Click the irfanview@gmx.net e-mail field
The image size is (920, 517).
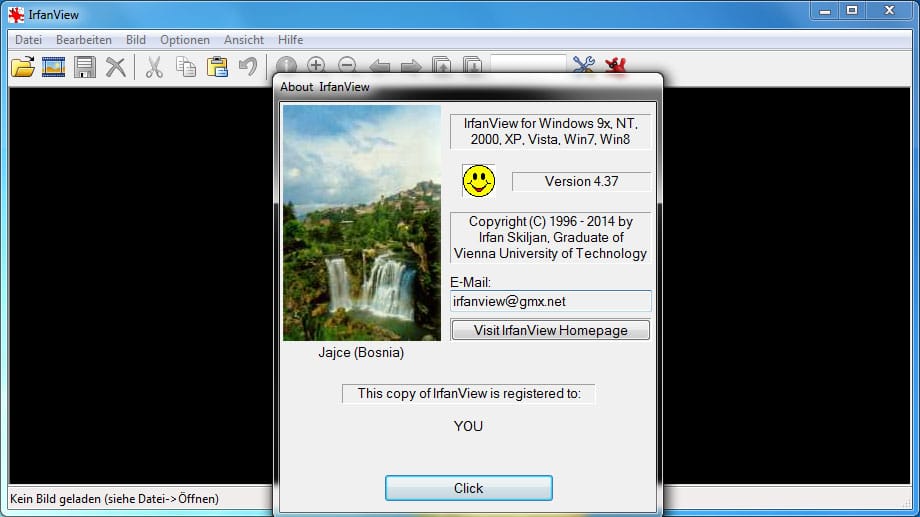pos(550,301)
